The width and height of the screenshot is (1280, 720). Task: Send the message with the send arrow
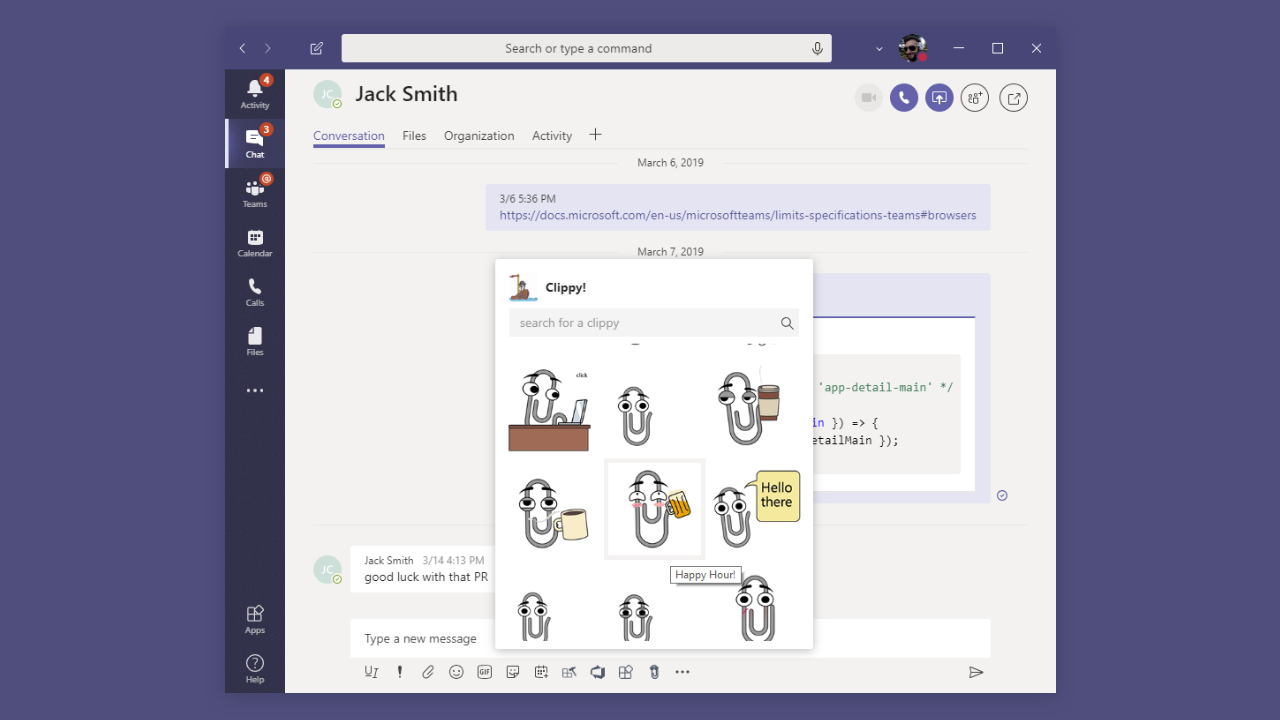pyautogui.click(x=976, y=672)
